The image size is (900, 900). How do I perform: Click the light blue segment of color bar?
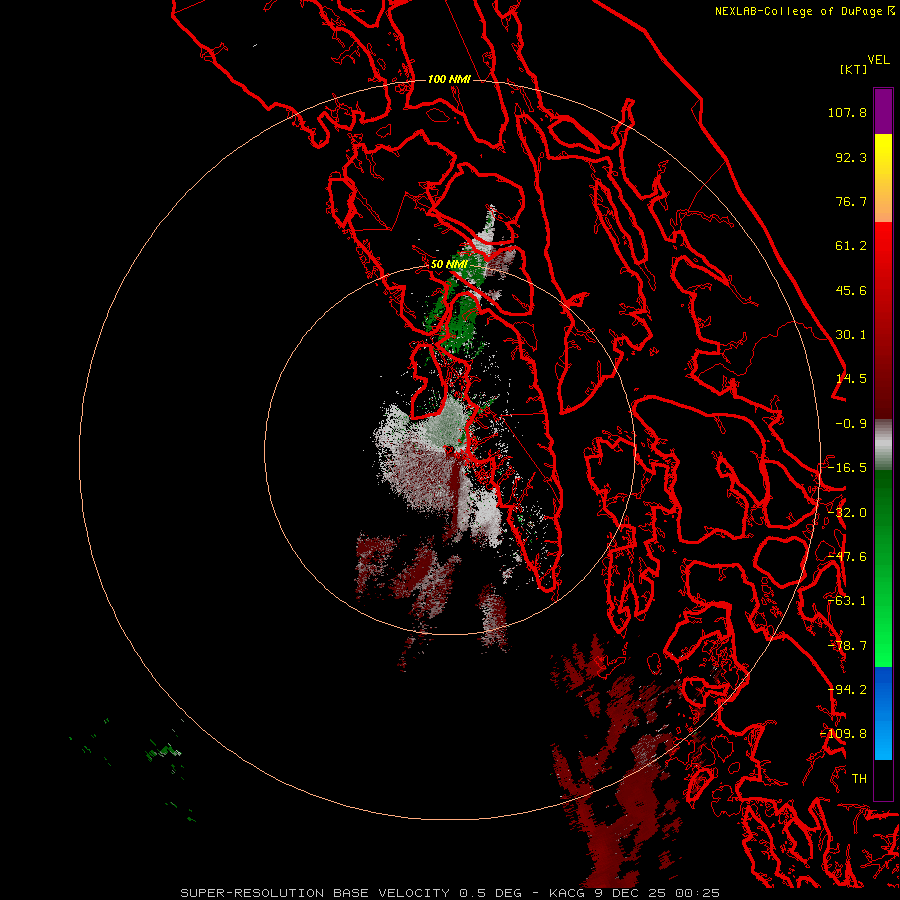883,738
